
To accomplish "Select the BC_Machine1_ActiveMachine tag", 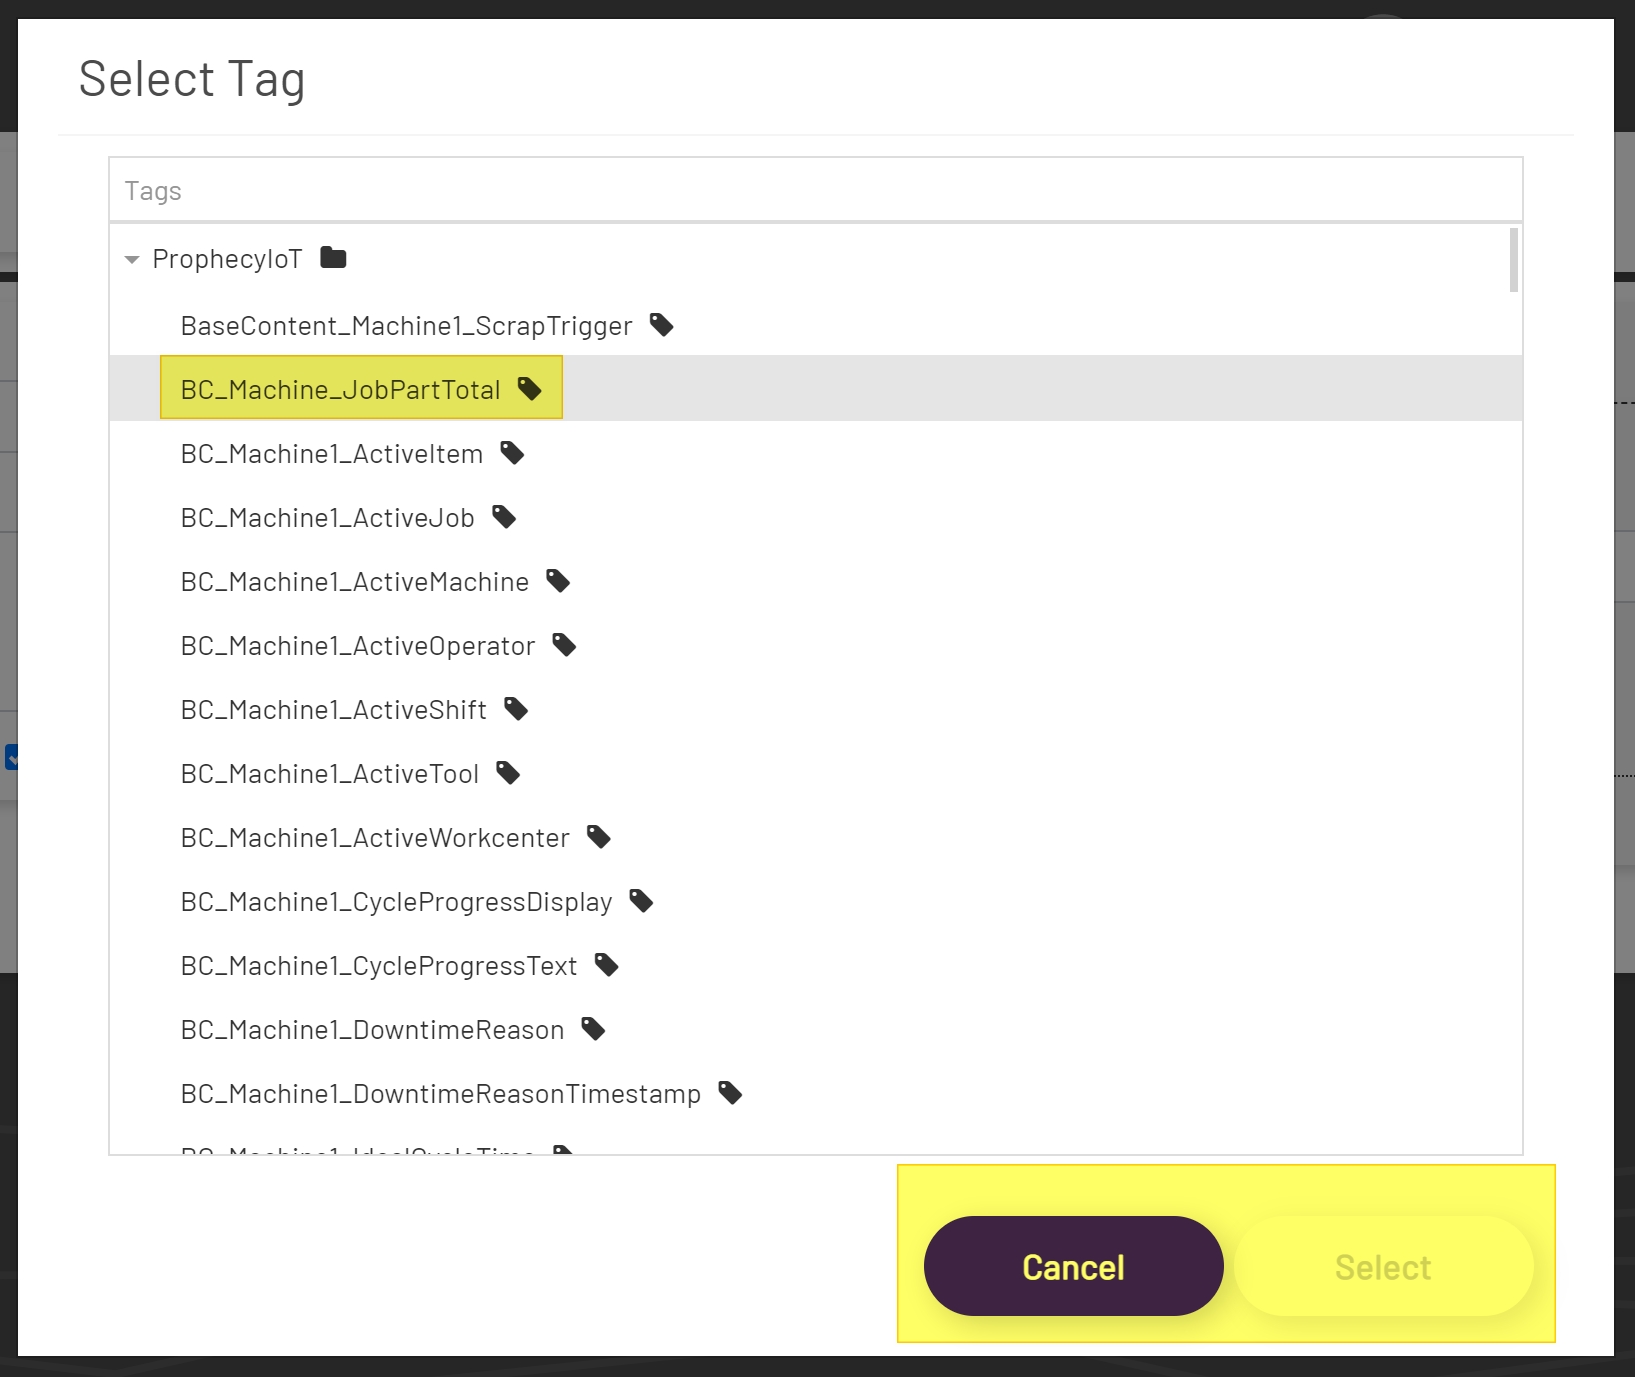I will point(355,581).
